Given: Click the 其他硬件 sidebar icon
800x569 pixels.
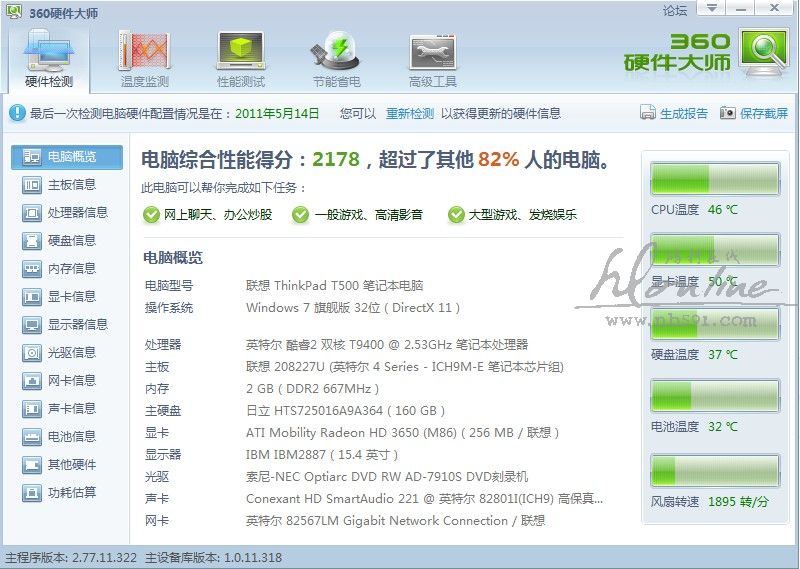Looking at the screenshot, I should pyautogui.click(x=32, y=465).
